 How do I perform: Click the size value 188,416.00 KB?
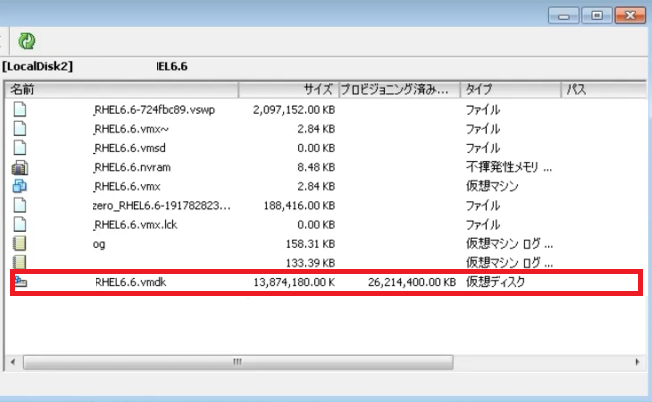[x=299, y=205]
